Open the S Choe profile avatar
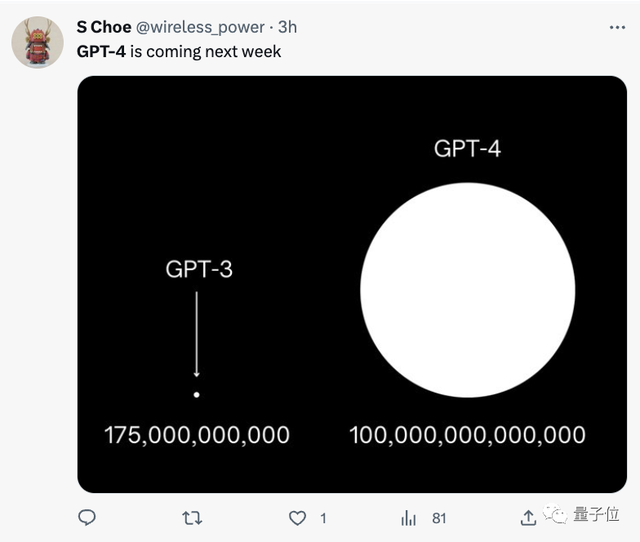The height and width of the screenshot is (542, 640). (37, 43)
